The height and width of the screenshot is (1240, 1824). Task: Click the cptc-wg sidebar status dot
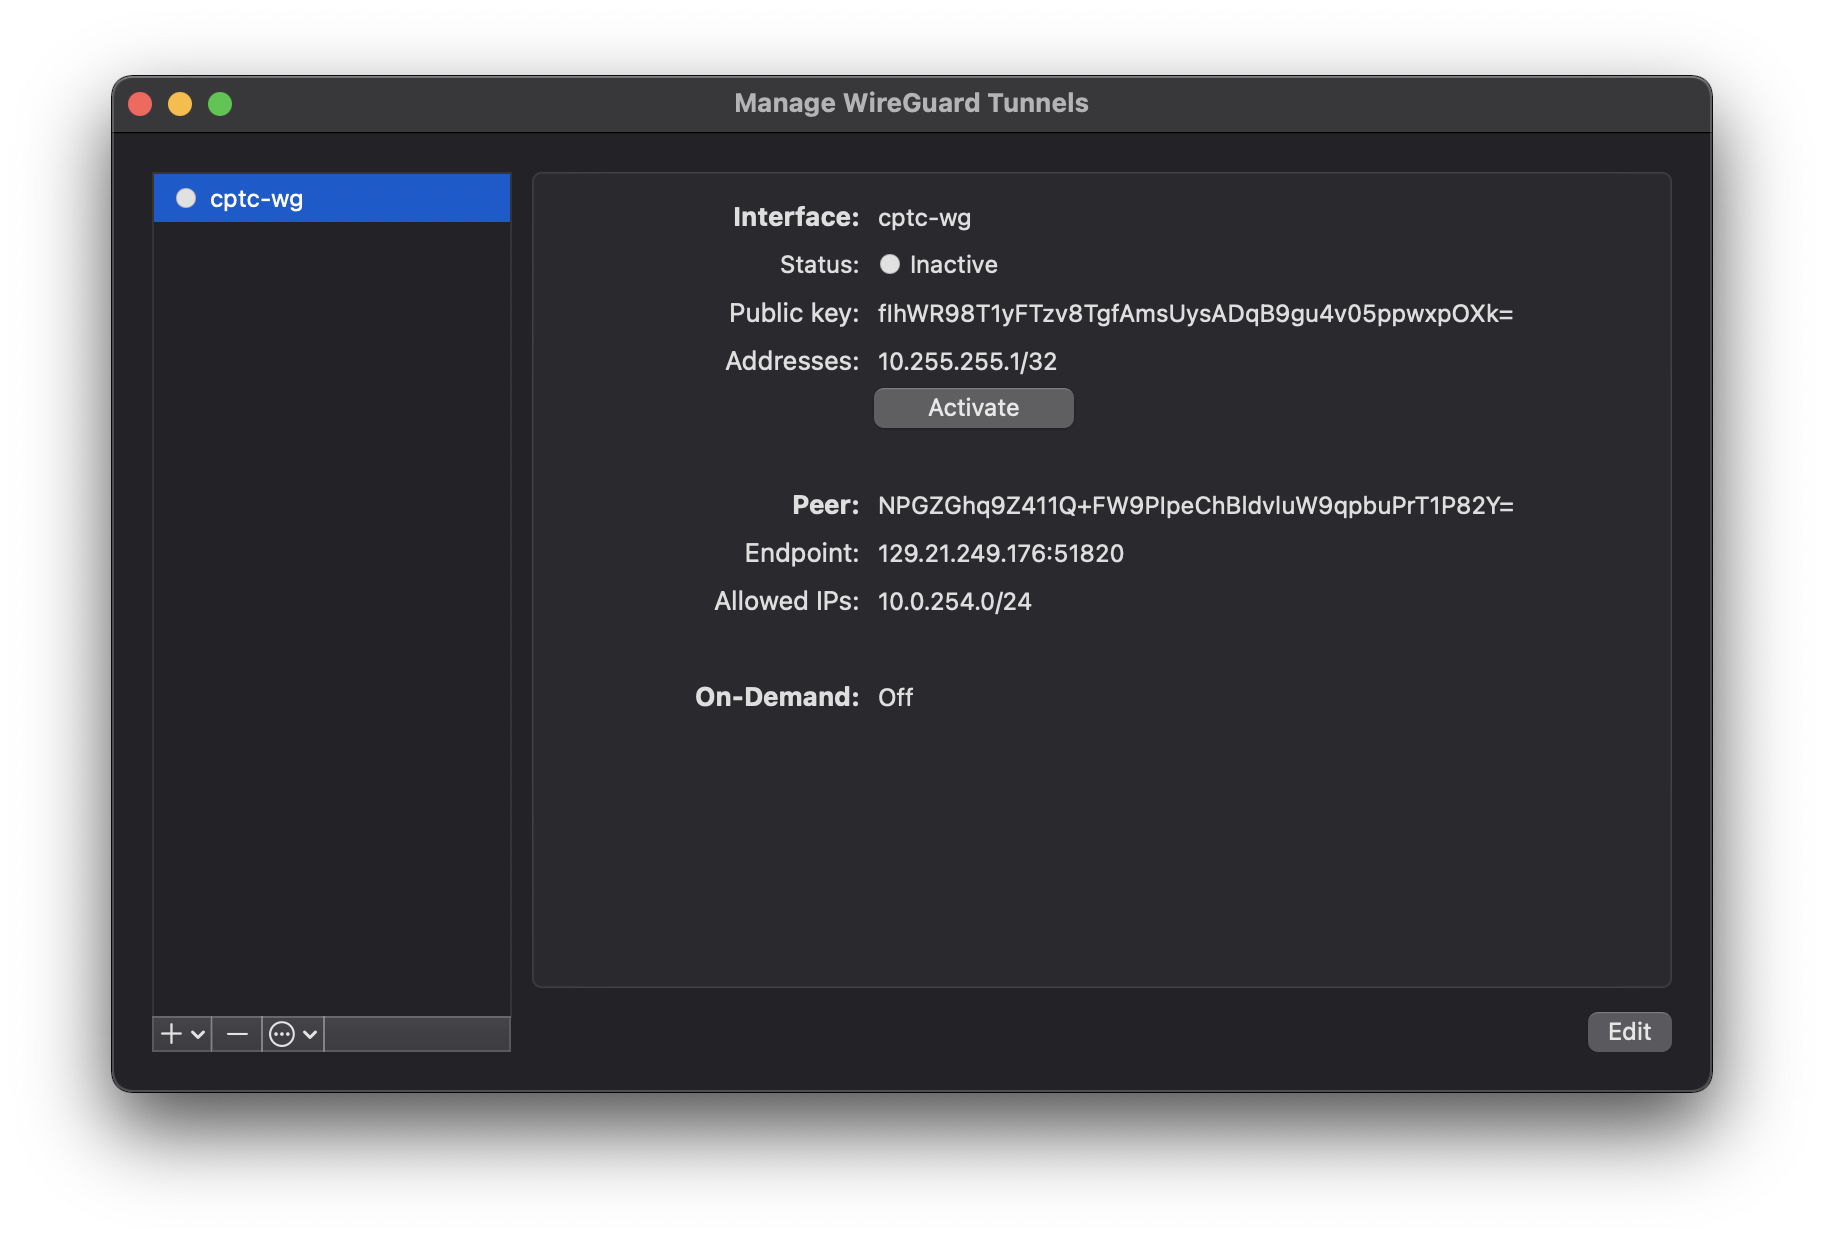pos(185,198)
